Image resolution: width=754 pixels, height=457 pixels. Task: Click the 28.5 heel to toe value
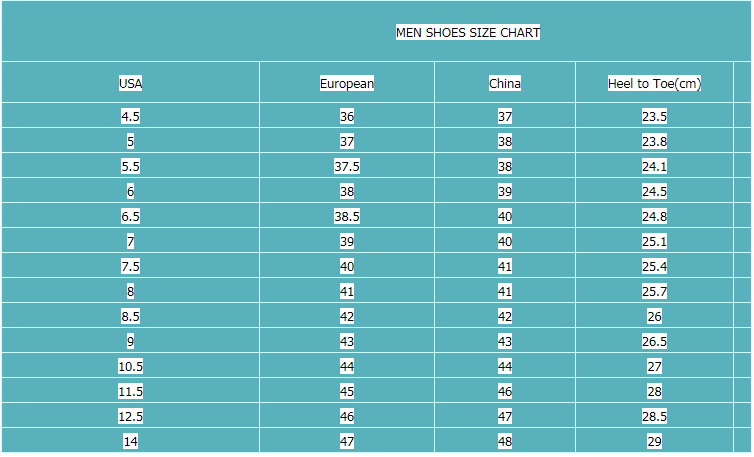tap(654, 416)
